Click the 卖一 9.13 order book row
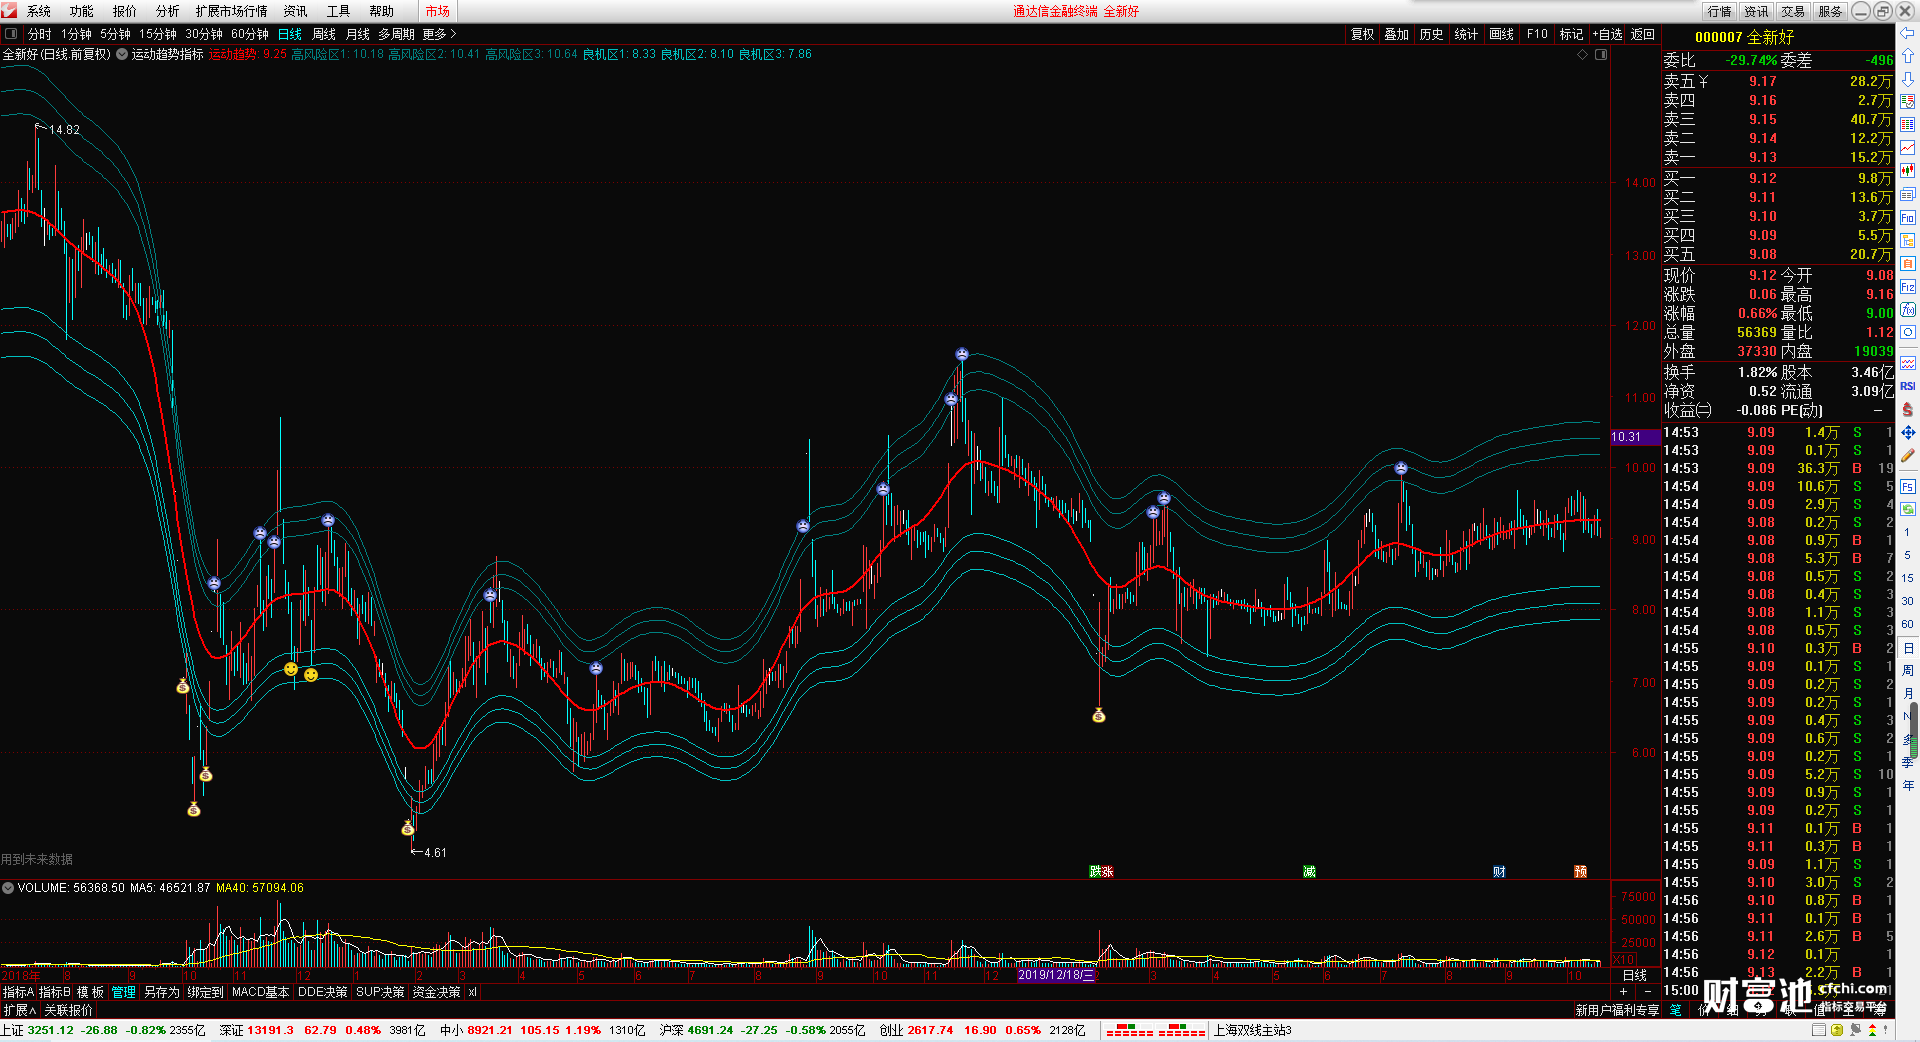 [x=1778, y=157]
